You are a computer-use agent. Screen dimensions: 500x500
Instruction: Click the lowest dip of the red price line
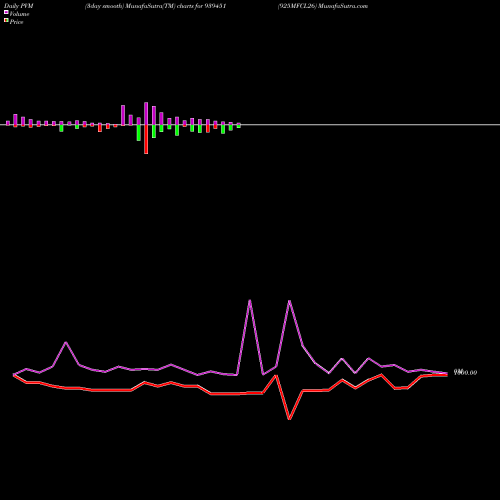point(289,418)
